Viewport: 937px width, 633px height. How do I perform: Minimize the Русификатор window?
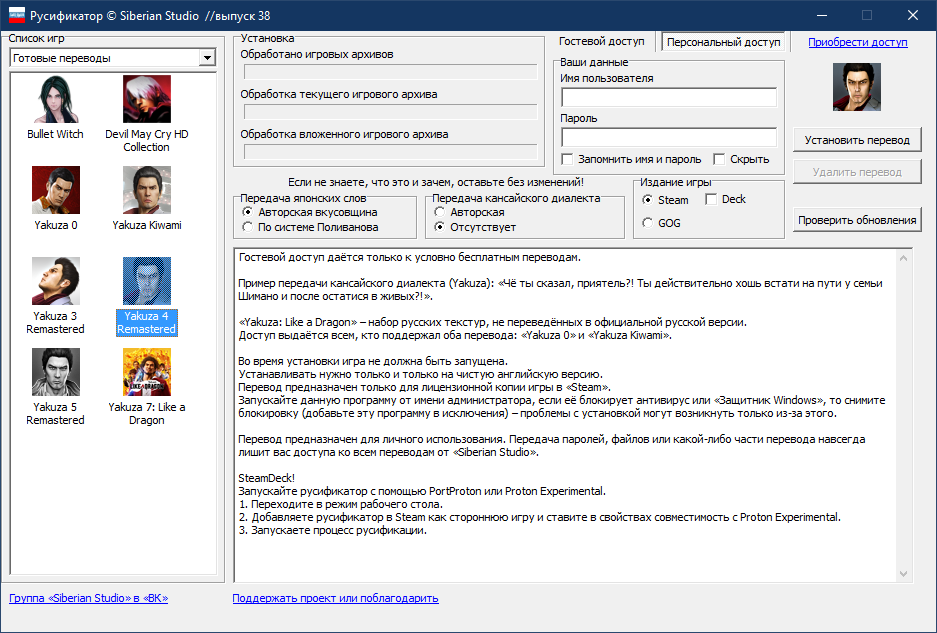822,16
